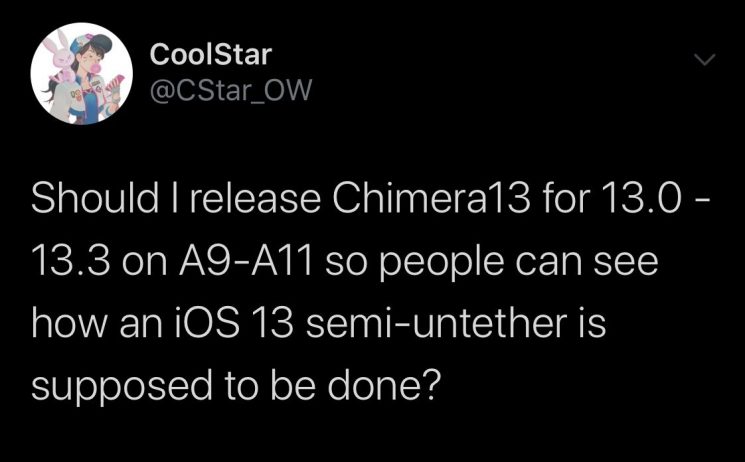Viewport: 745px width, 462px height.
Task: Open the CoolStar display name
Action: point(210,54)
